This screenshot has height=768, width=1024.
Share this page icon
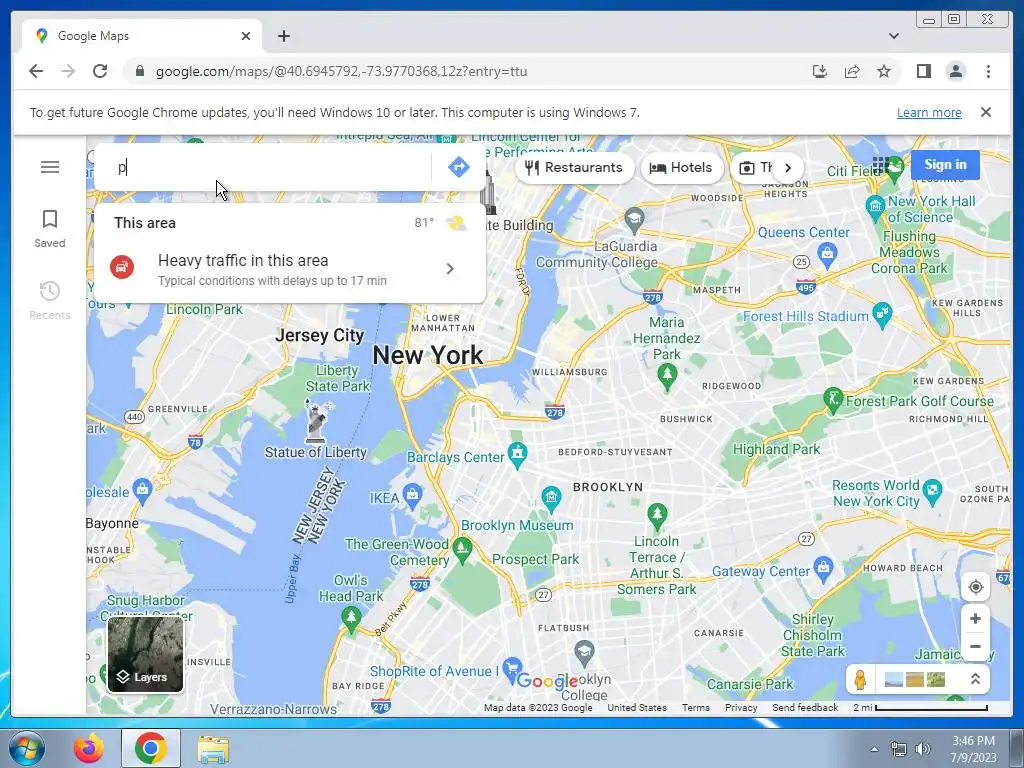point(852,71)
